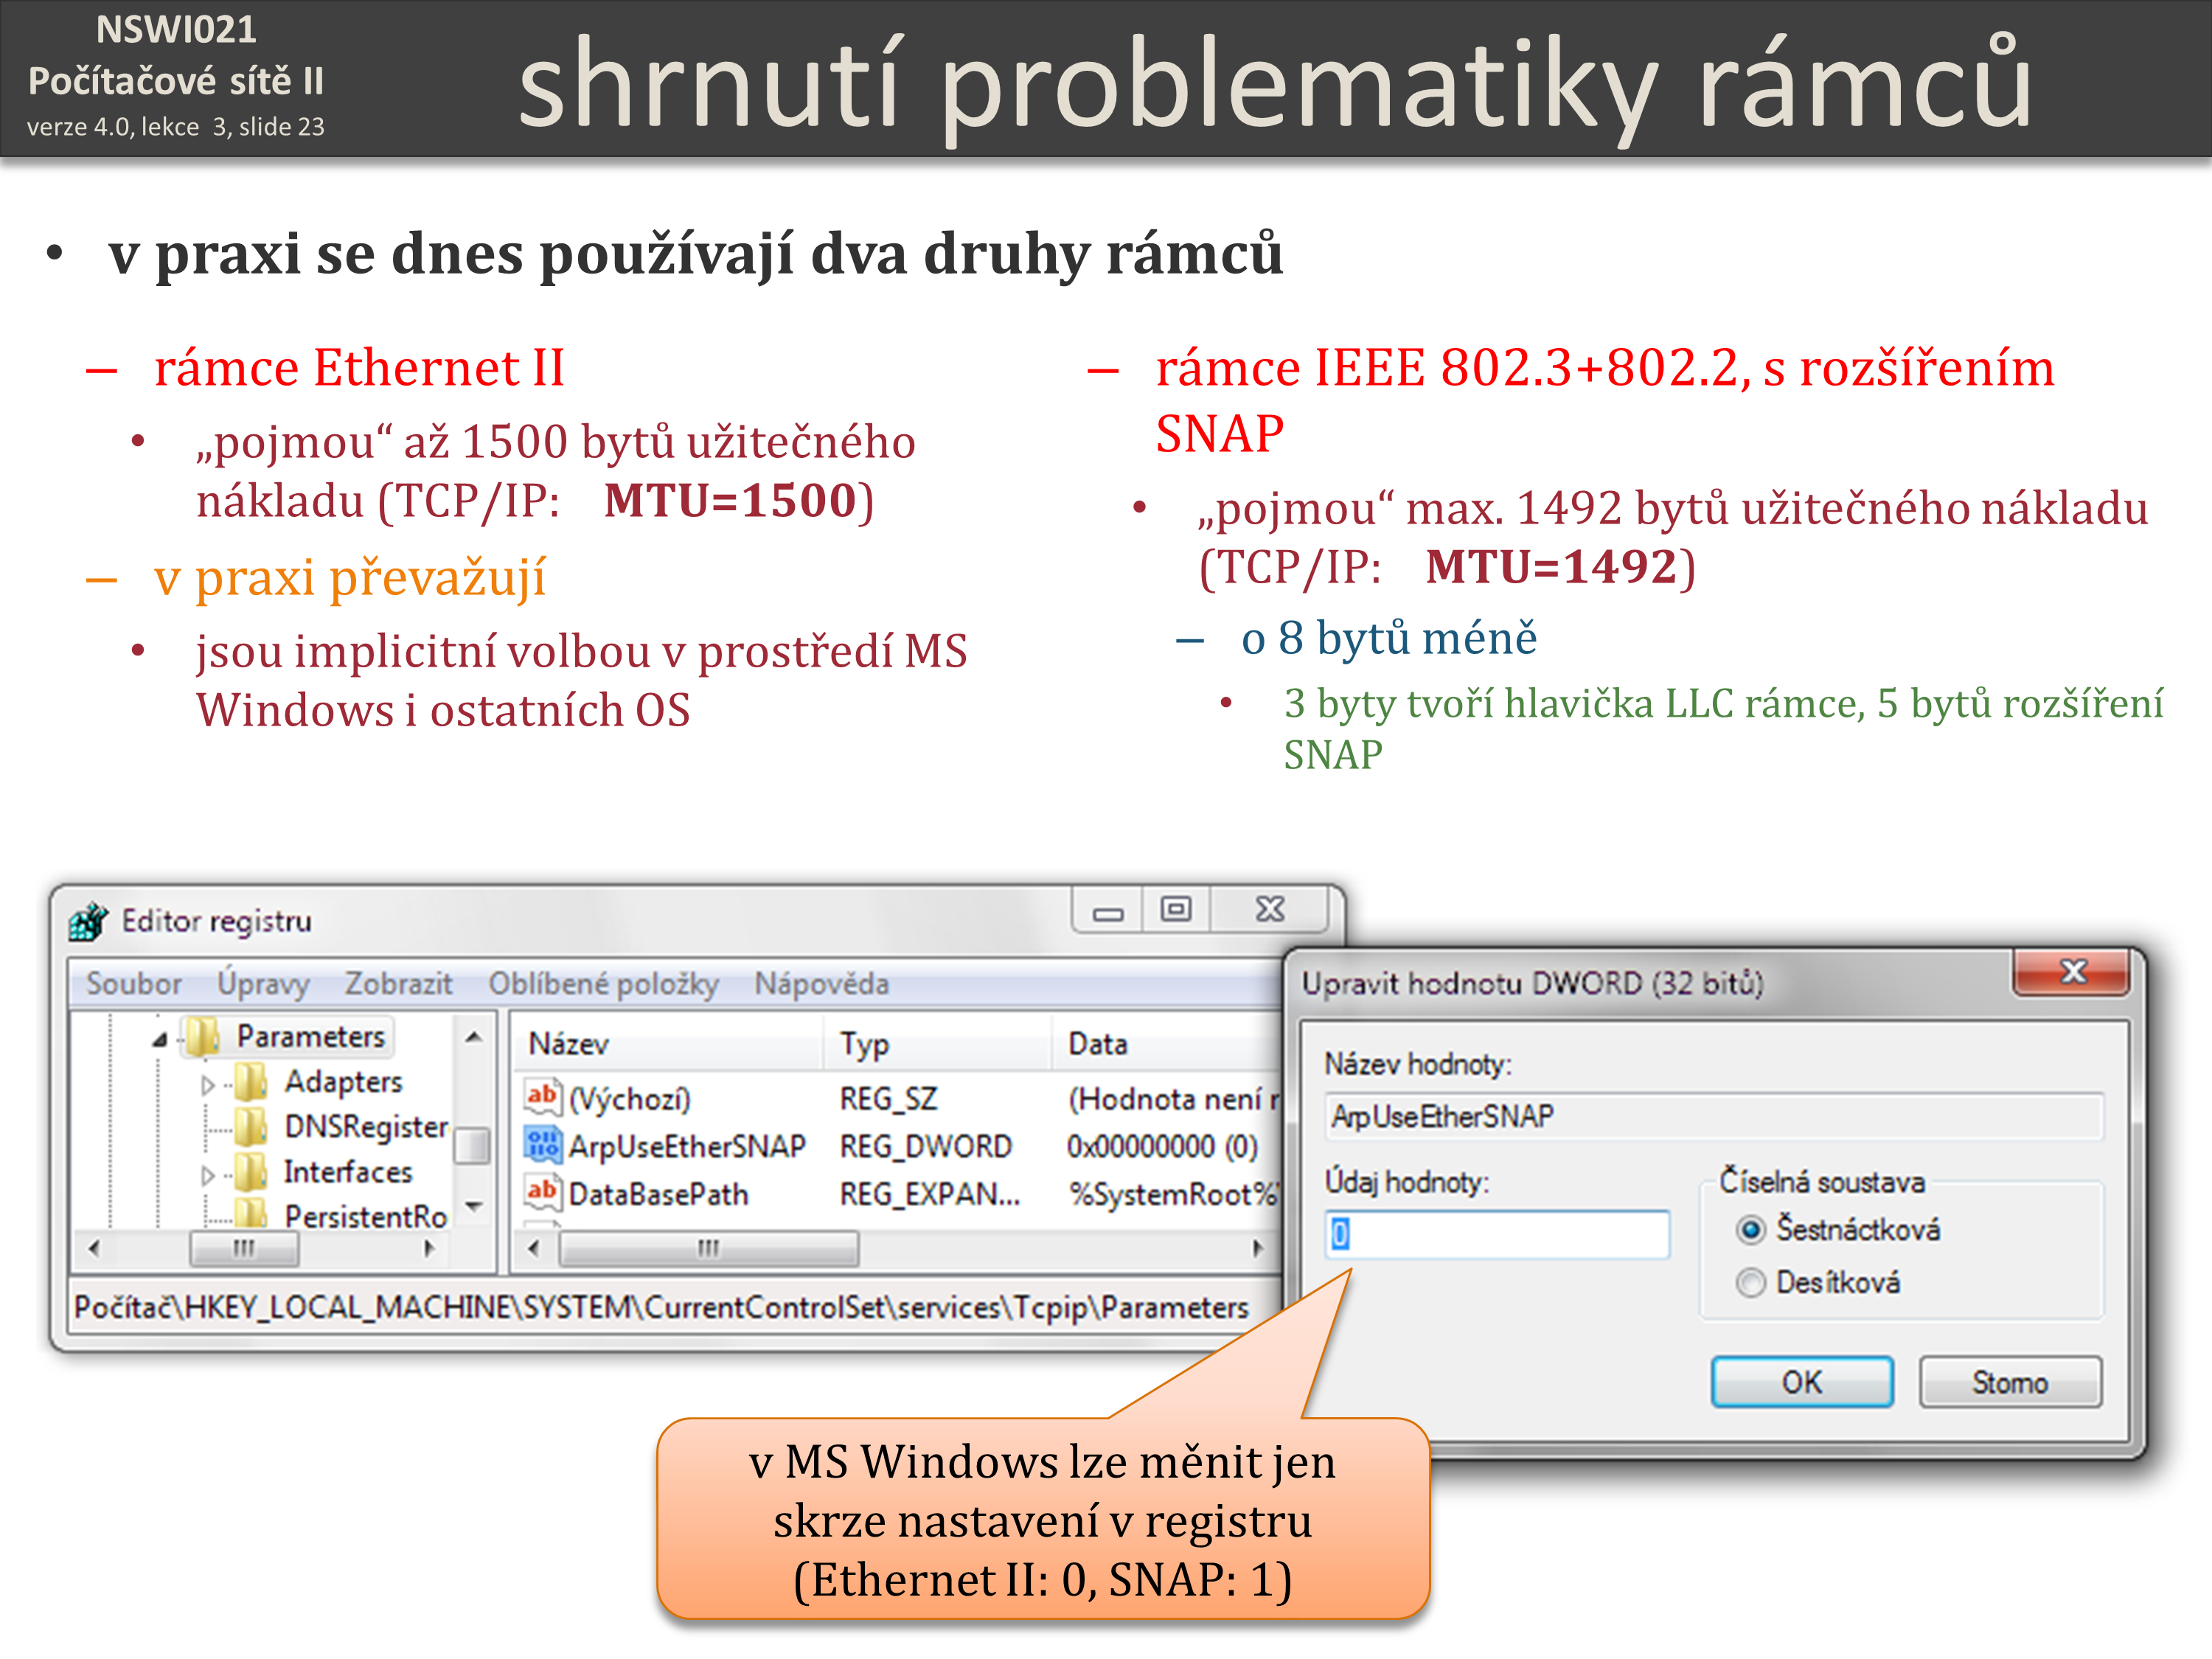Click the Adapters folder icon

pyautogui.click(x=250, y=1082)
